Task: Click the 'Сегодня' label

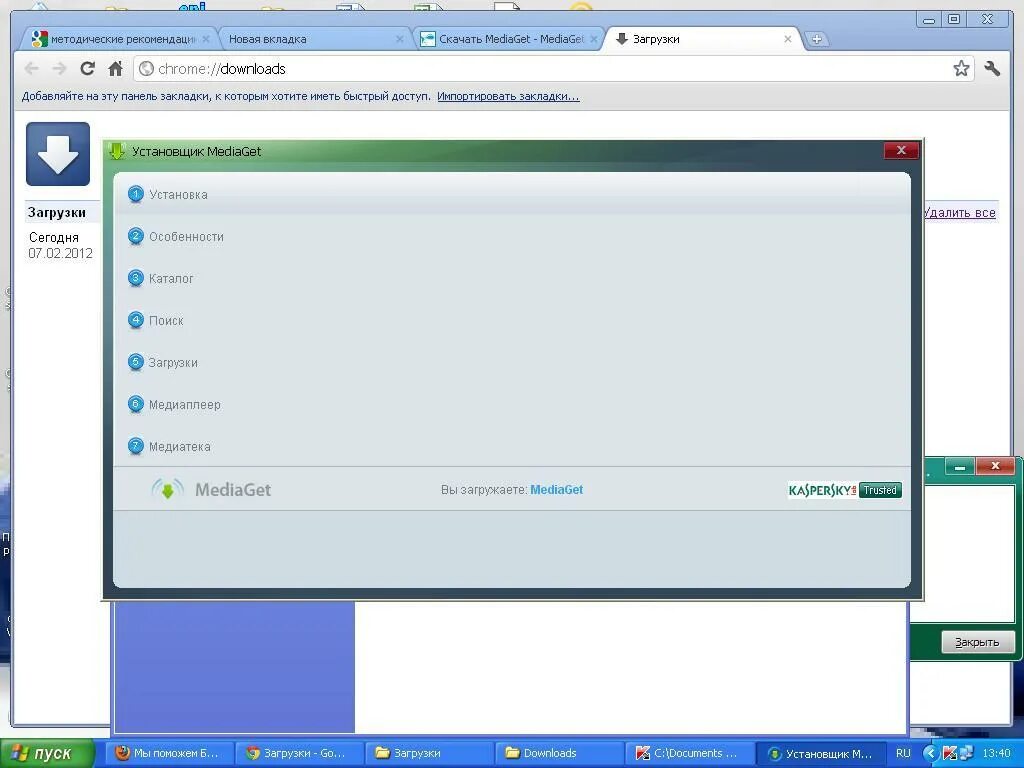Action: [x=54, y=238]
